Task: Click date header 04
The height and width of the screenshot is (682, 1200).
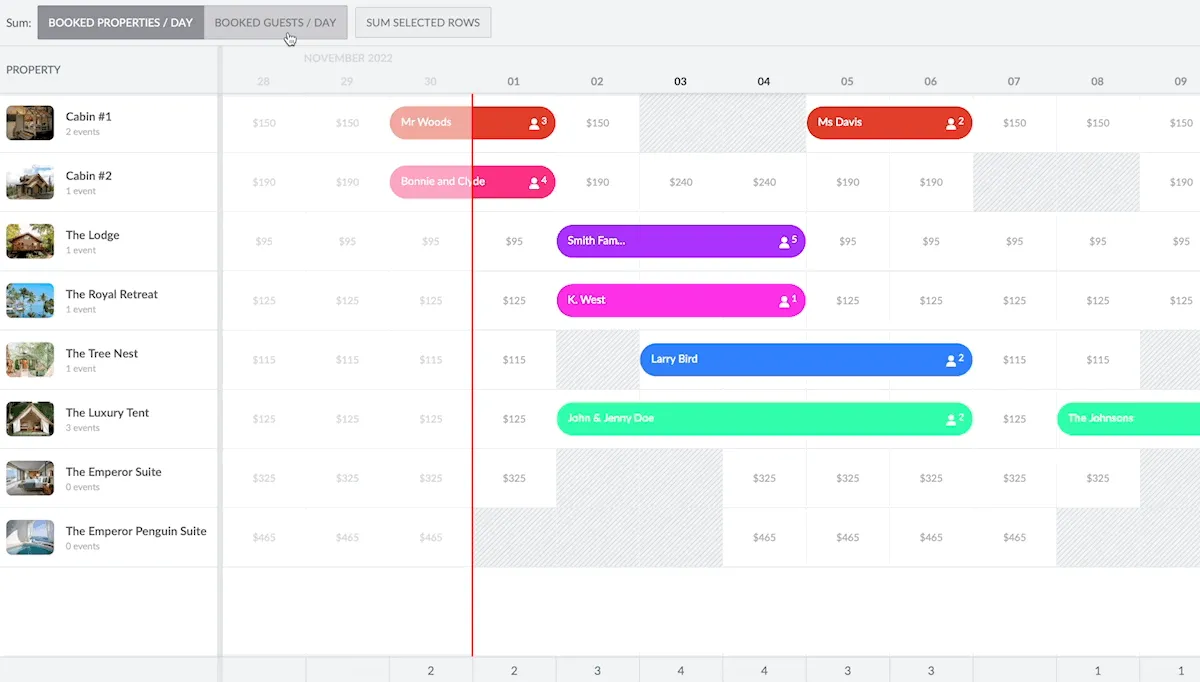Action: (764, 81)
